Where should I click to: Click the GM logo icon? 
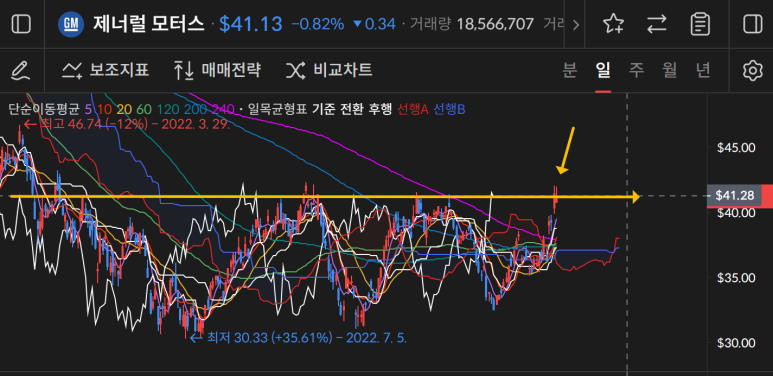pyautogui.click(x=70, y=24)
